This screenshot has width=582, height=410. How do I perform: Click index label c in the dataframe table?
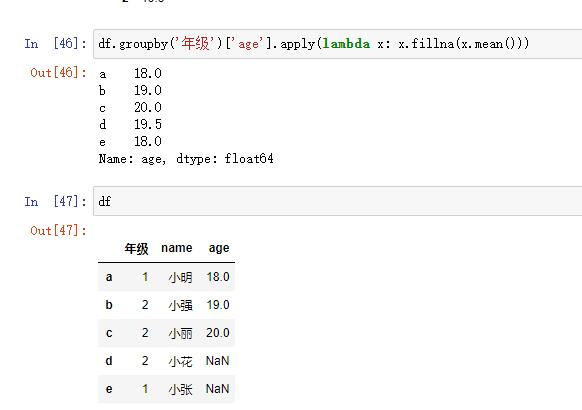109,333
